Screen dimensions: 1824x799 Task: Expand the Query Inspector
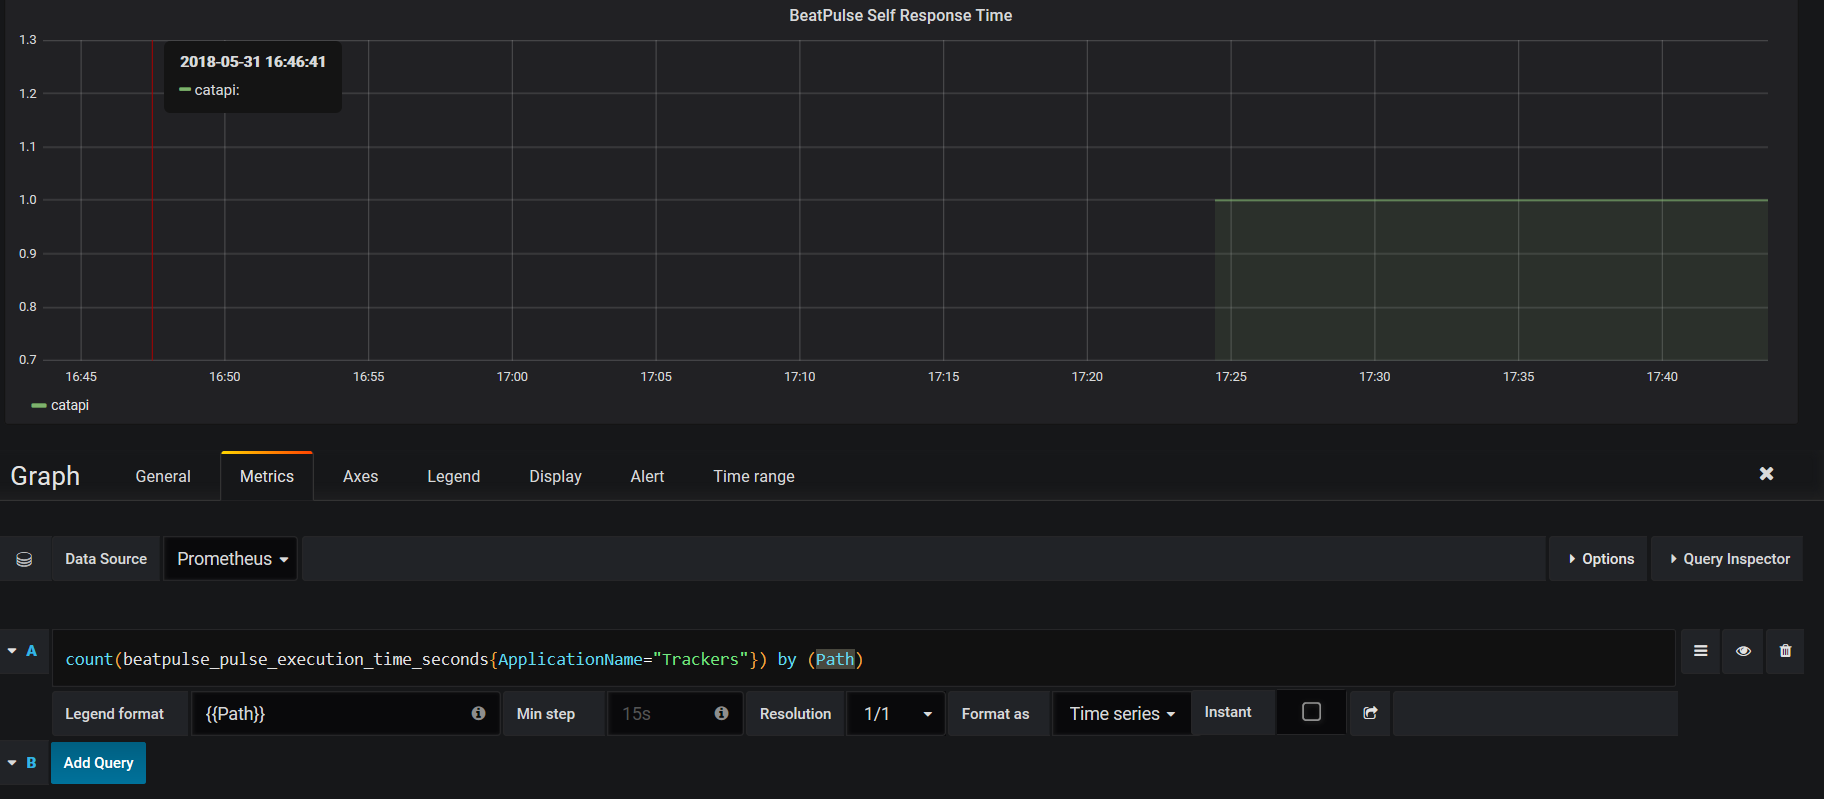point(1729,559)
